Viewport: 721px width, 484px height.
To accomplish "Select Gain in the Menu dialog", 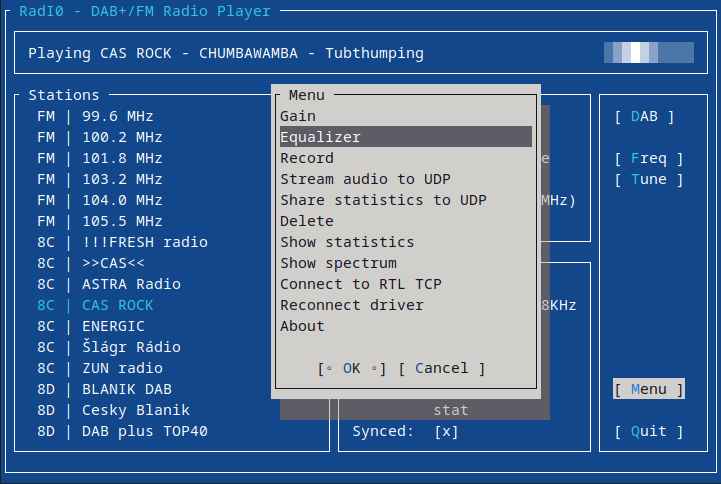I will click(x=406, y=116).
